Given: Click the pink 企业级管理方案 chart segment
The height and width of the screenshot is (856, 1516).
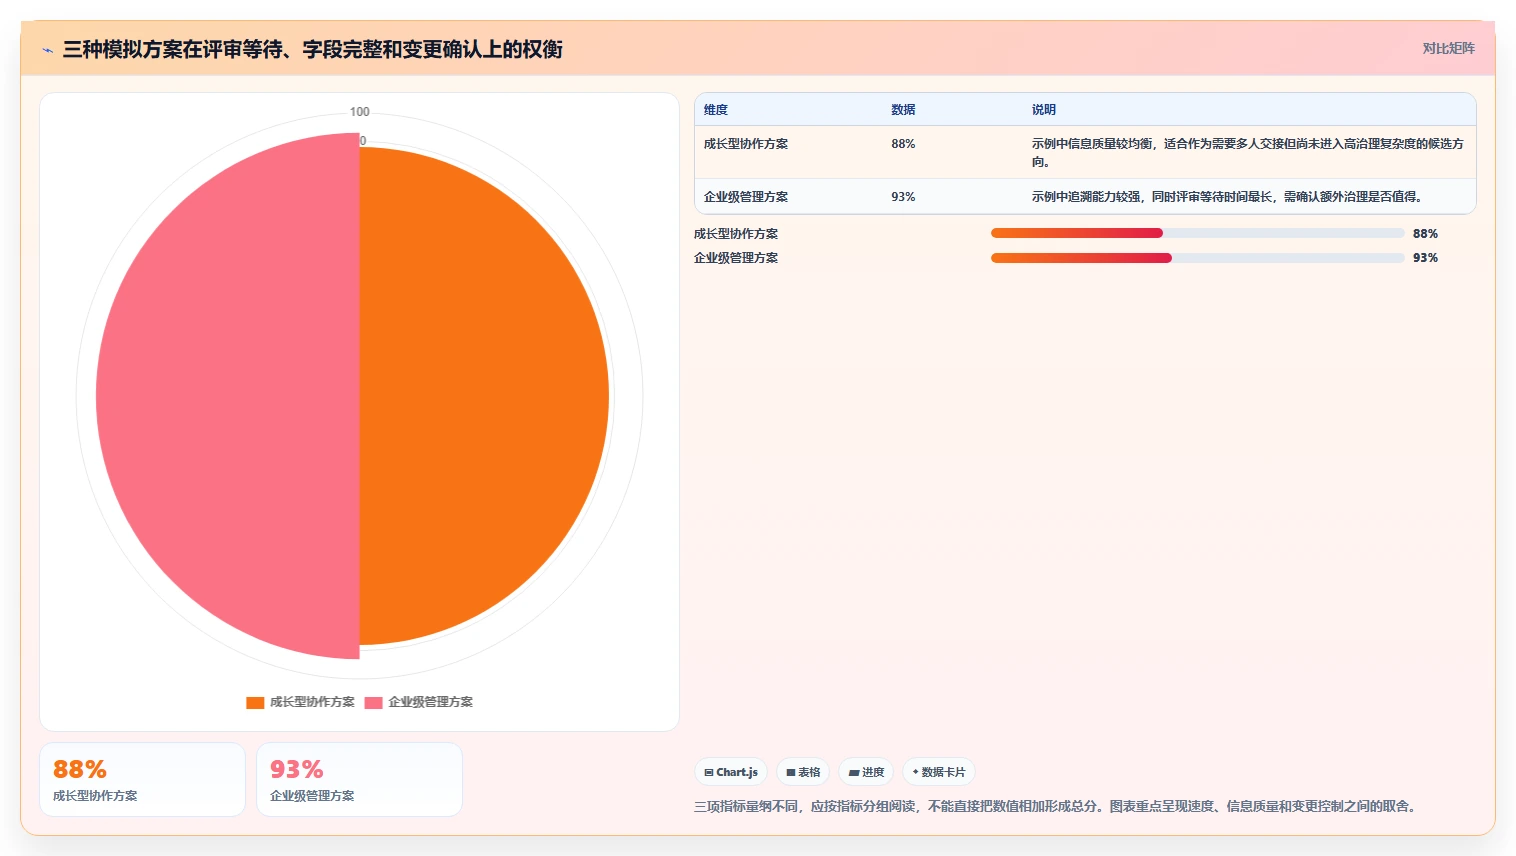Looking at the screenshot, I should pos(228,396).
